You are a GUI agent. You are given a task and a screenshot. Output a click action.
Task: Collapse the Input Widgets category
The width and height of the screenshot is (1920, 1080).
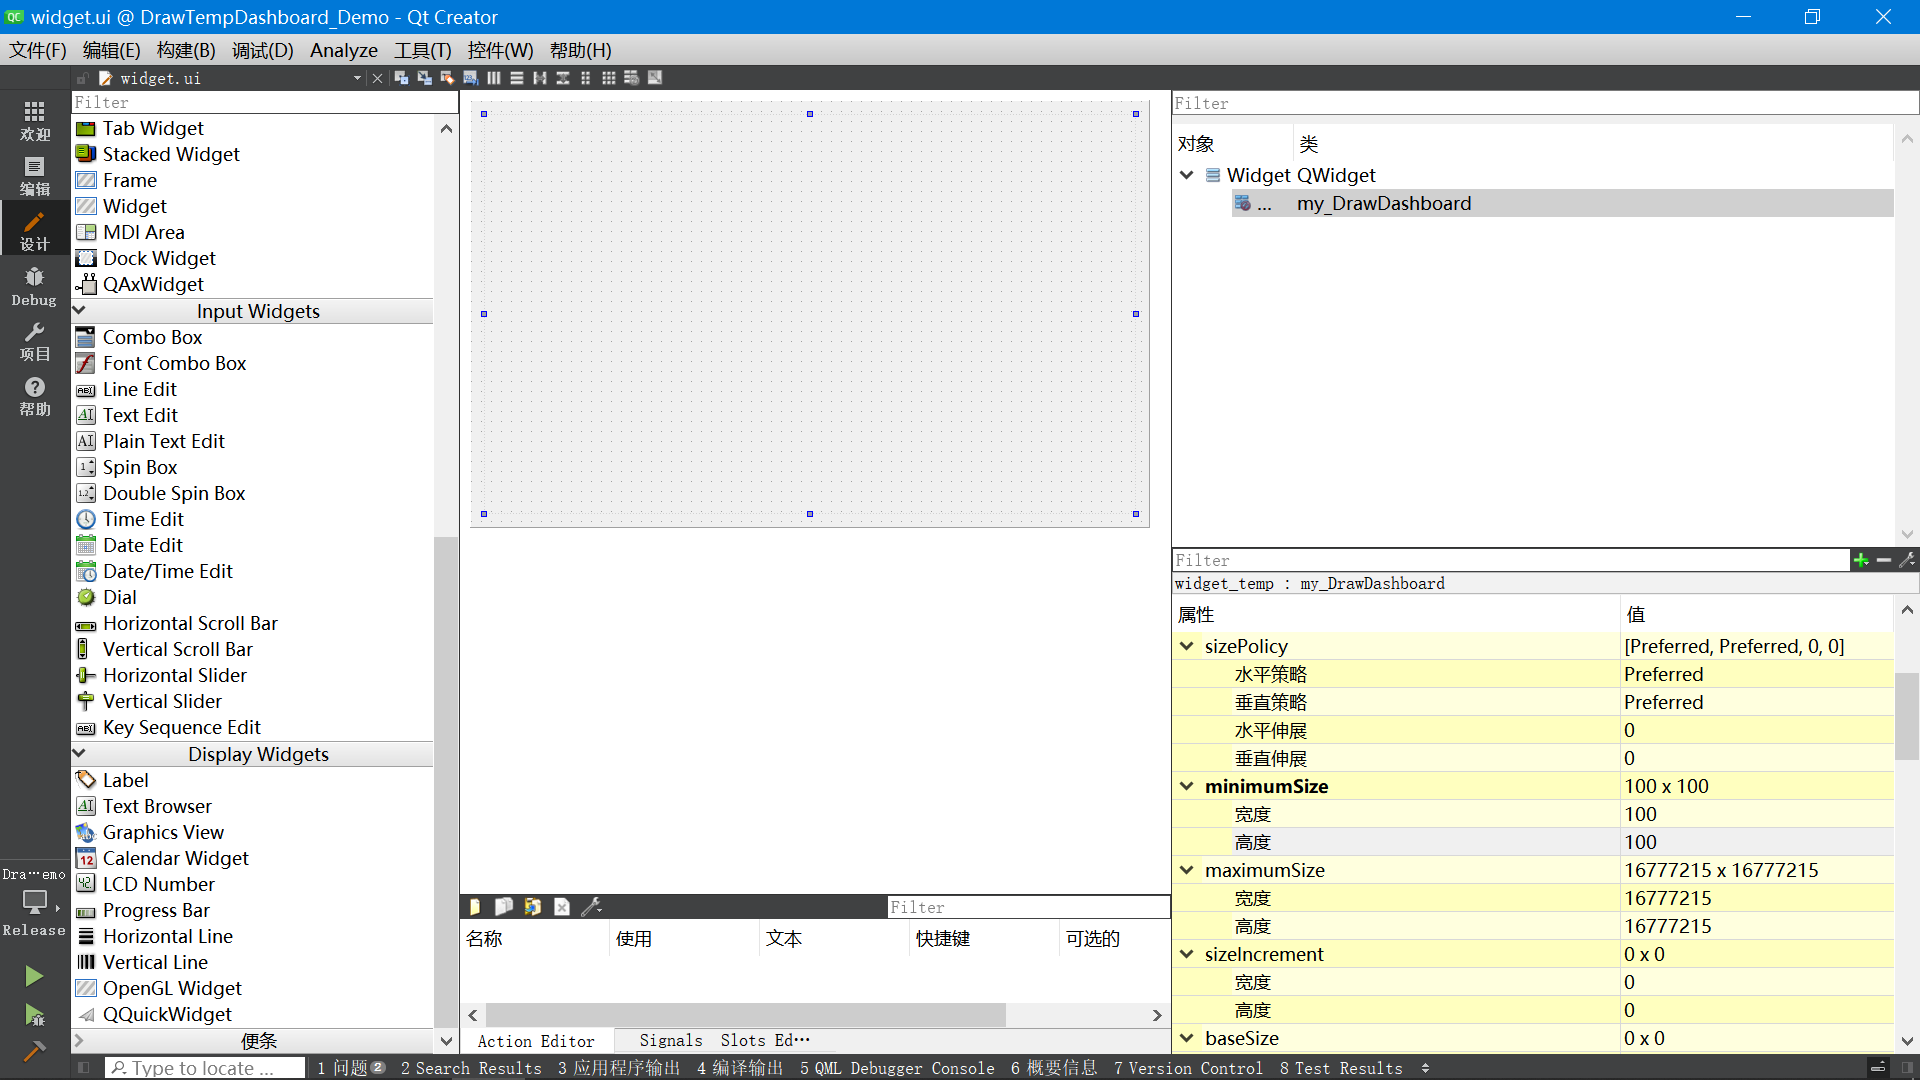point(80,310)
